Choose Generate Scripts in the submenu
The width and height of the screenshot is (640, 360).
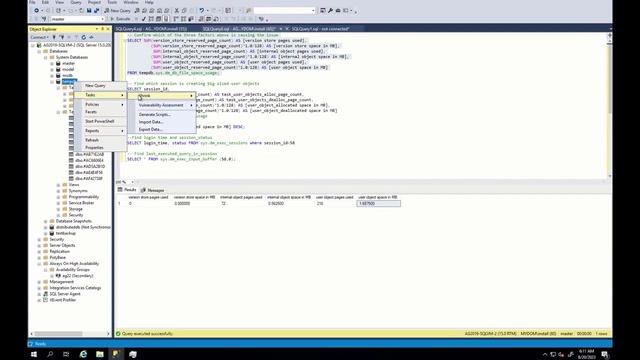[x=162, y=115]
